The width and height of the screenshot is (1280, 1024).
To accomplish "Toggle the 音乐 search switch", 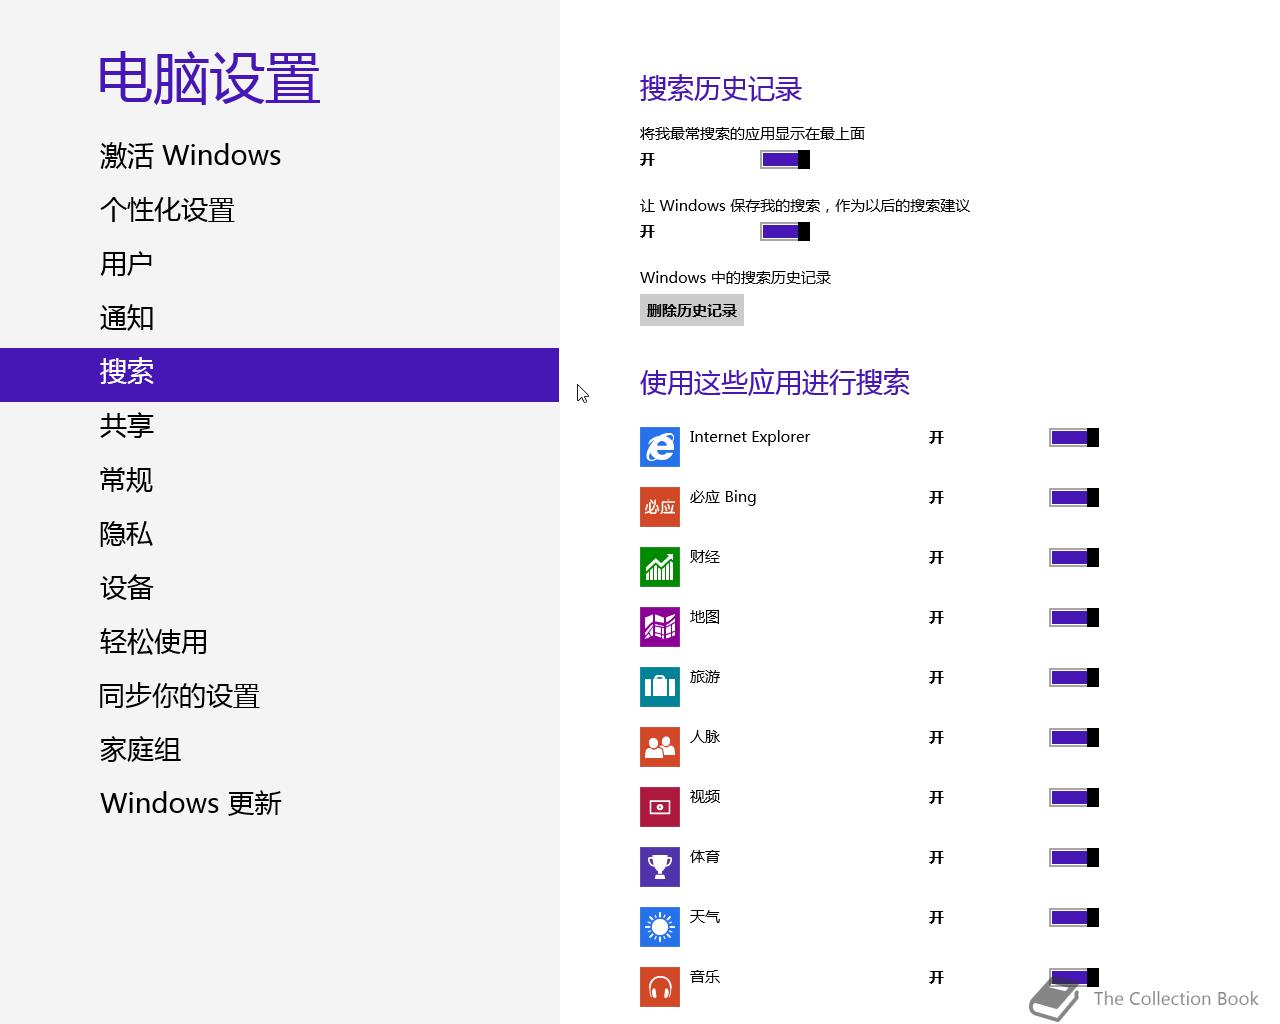I will click(x=1074, y=978).
